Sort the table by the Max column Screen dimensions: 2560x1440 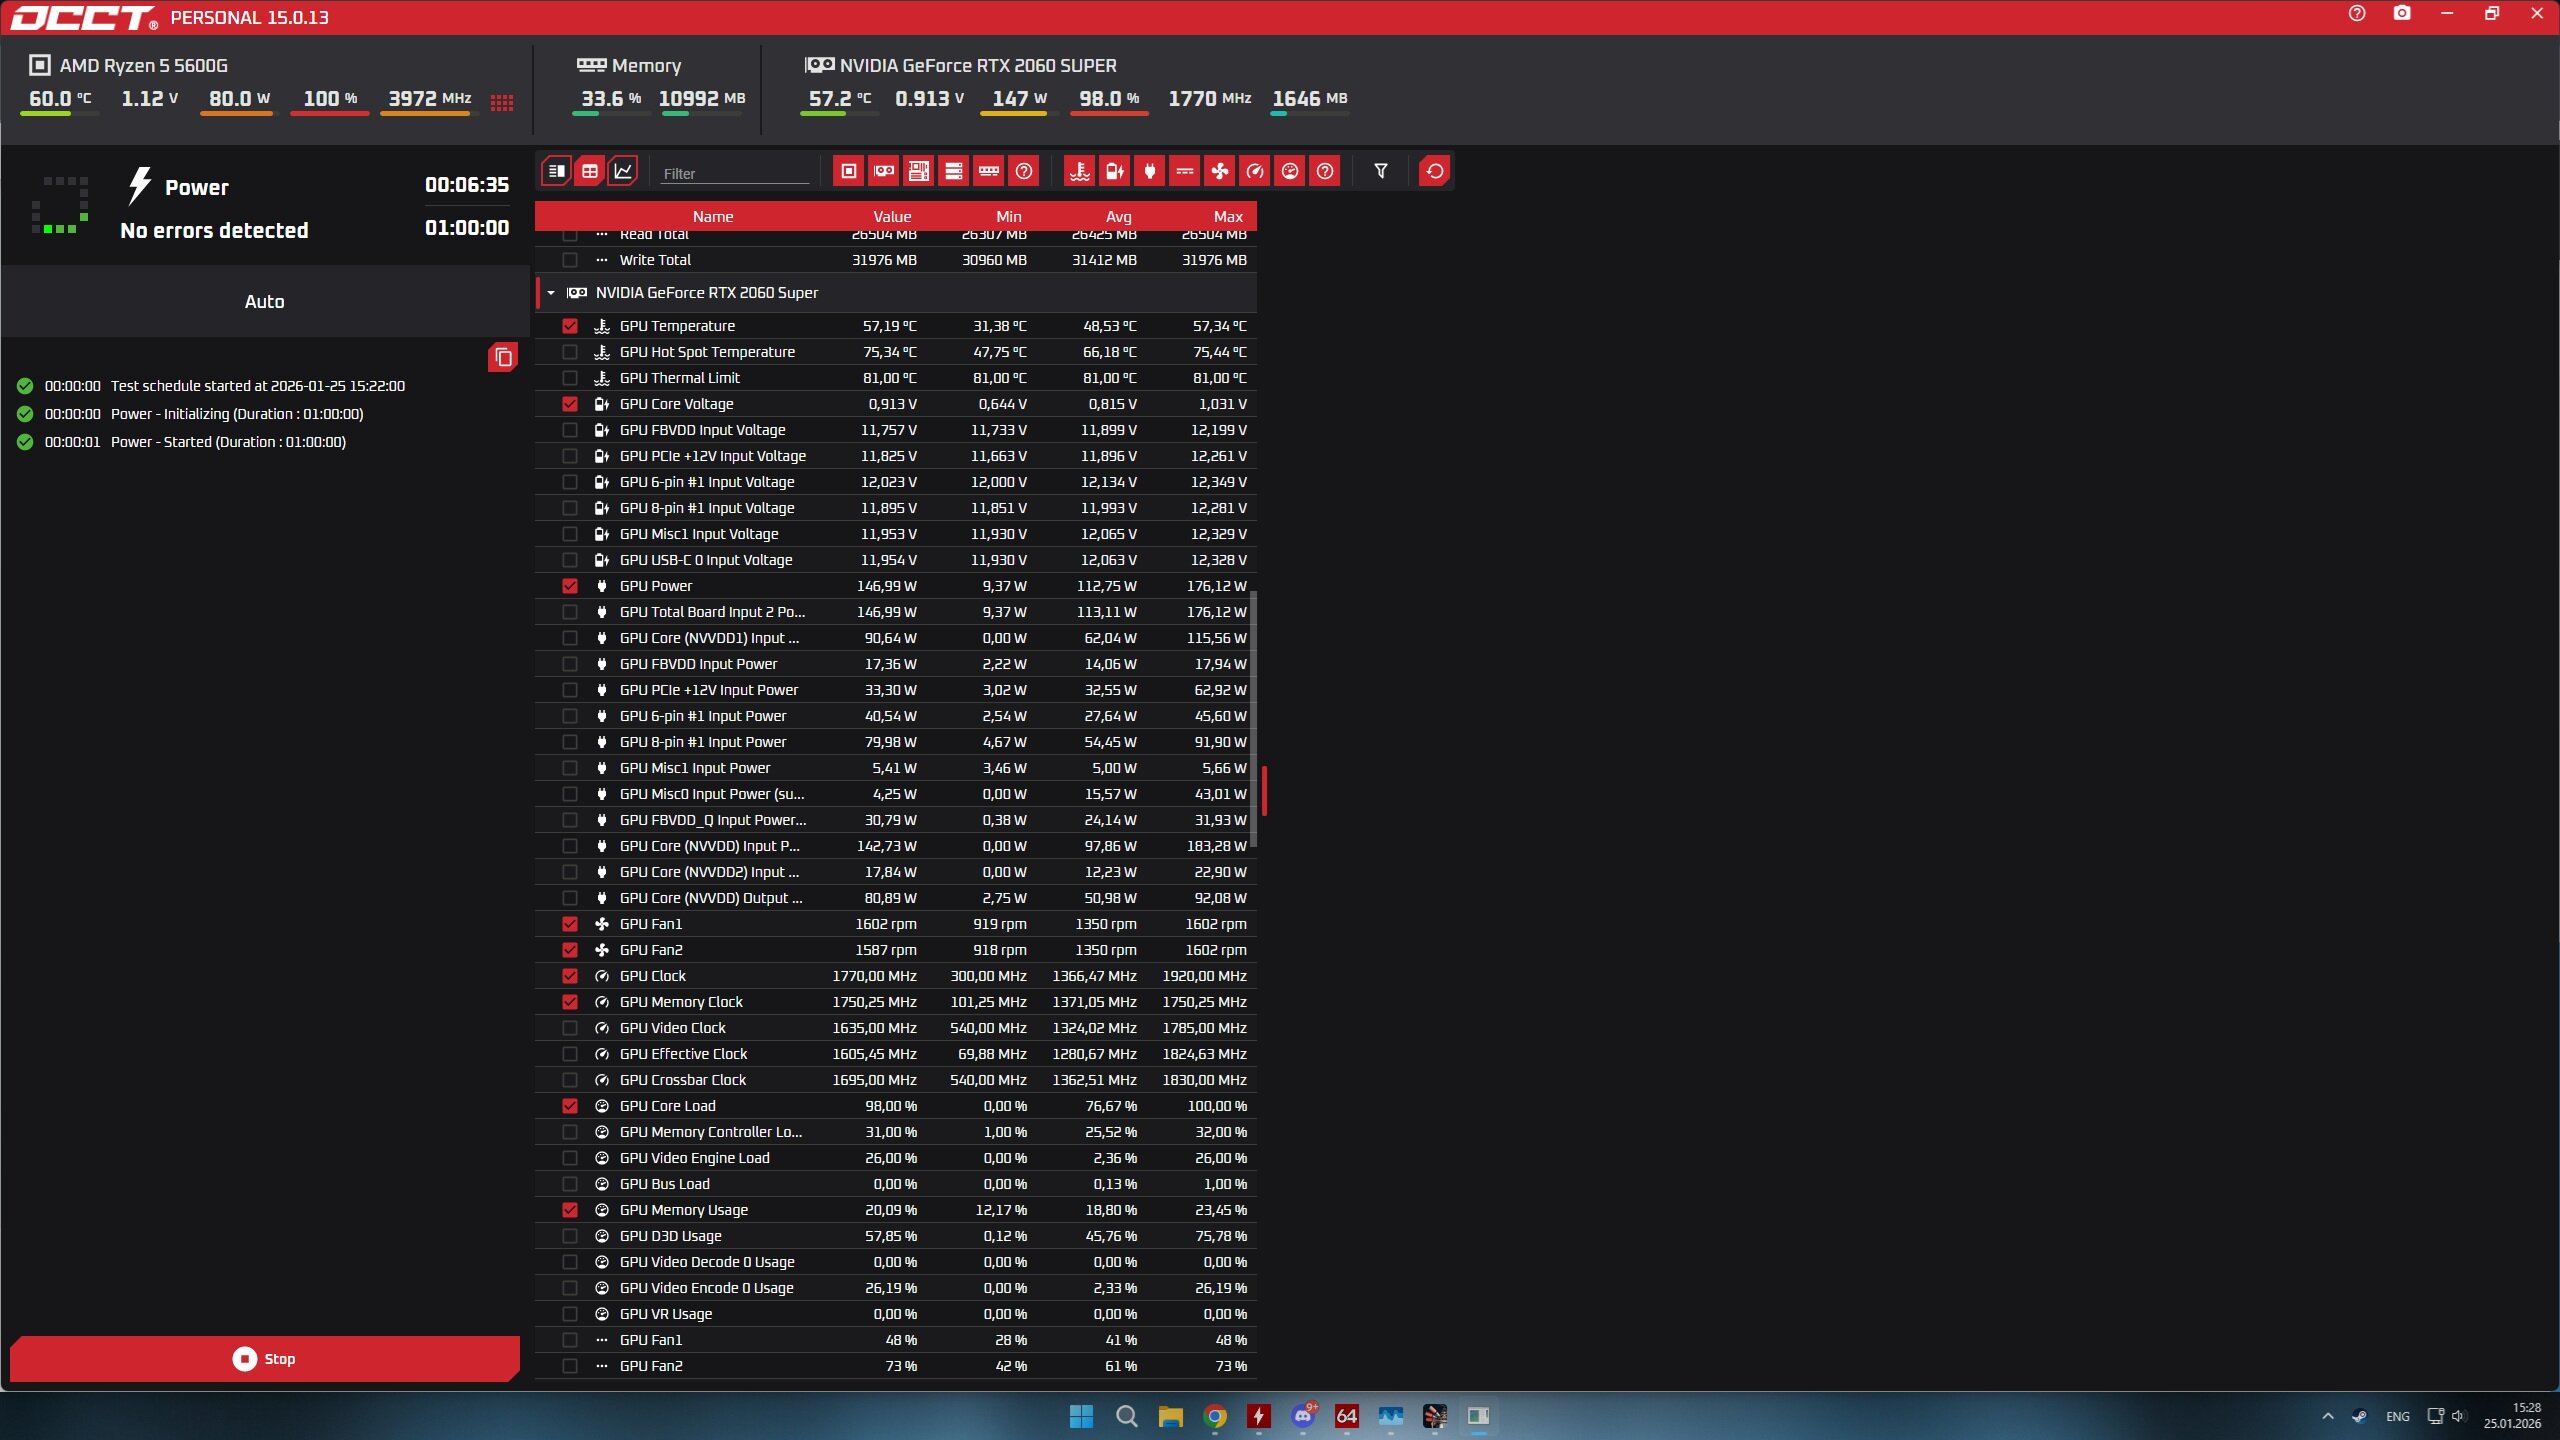tap(1227, 216)
